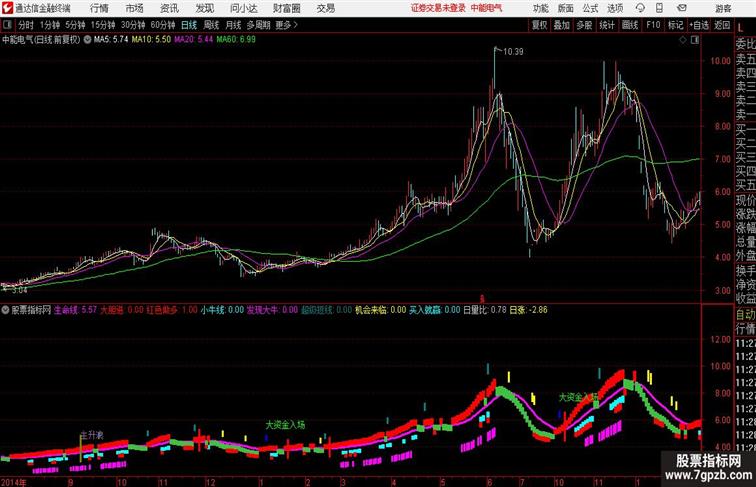Screen dimensions: 756x487
Task: Click the MA20: 5.44 indicator value
Action: tap(193, 40)
